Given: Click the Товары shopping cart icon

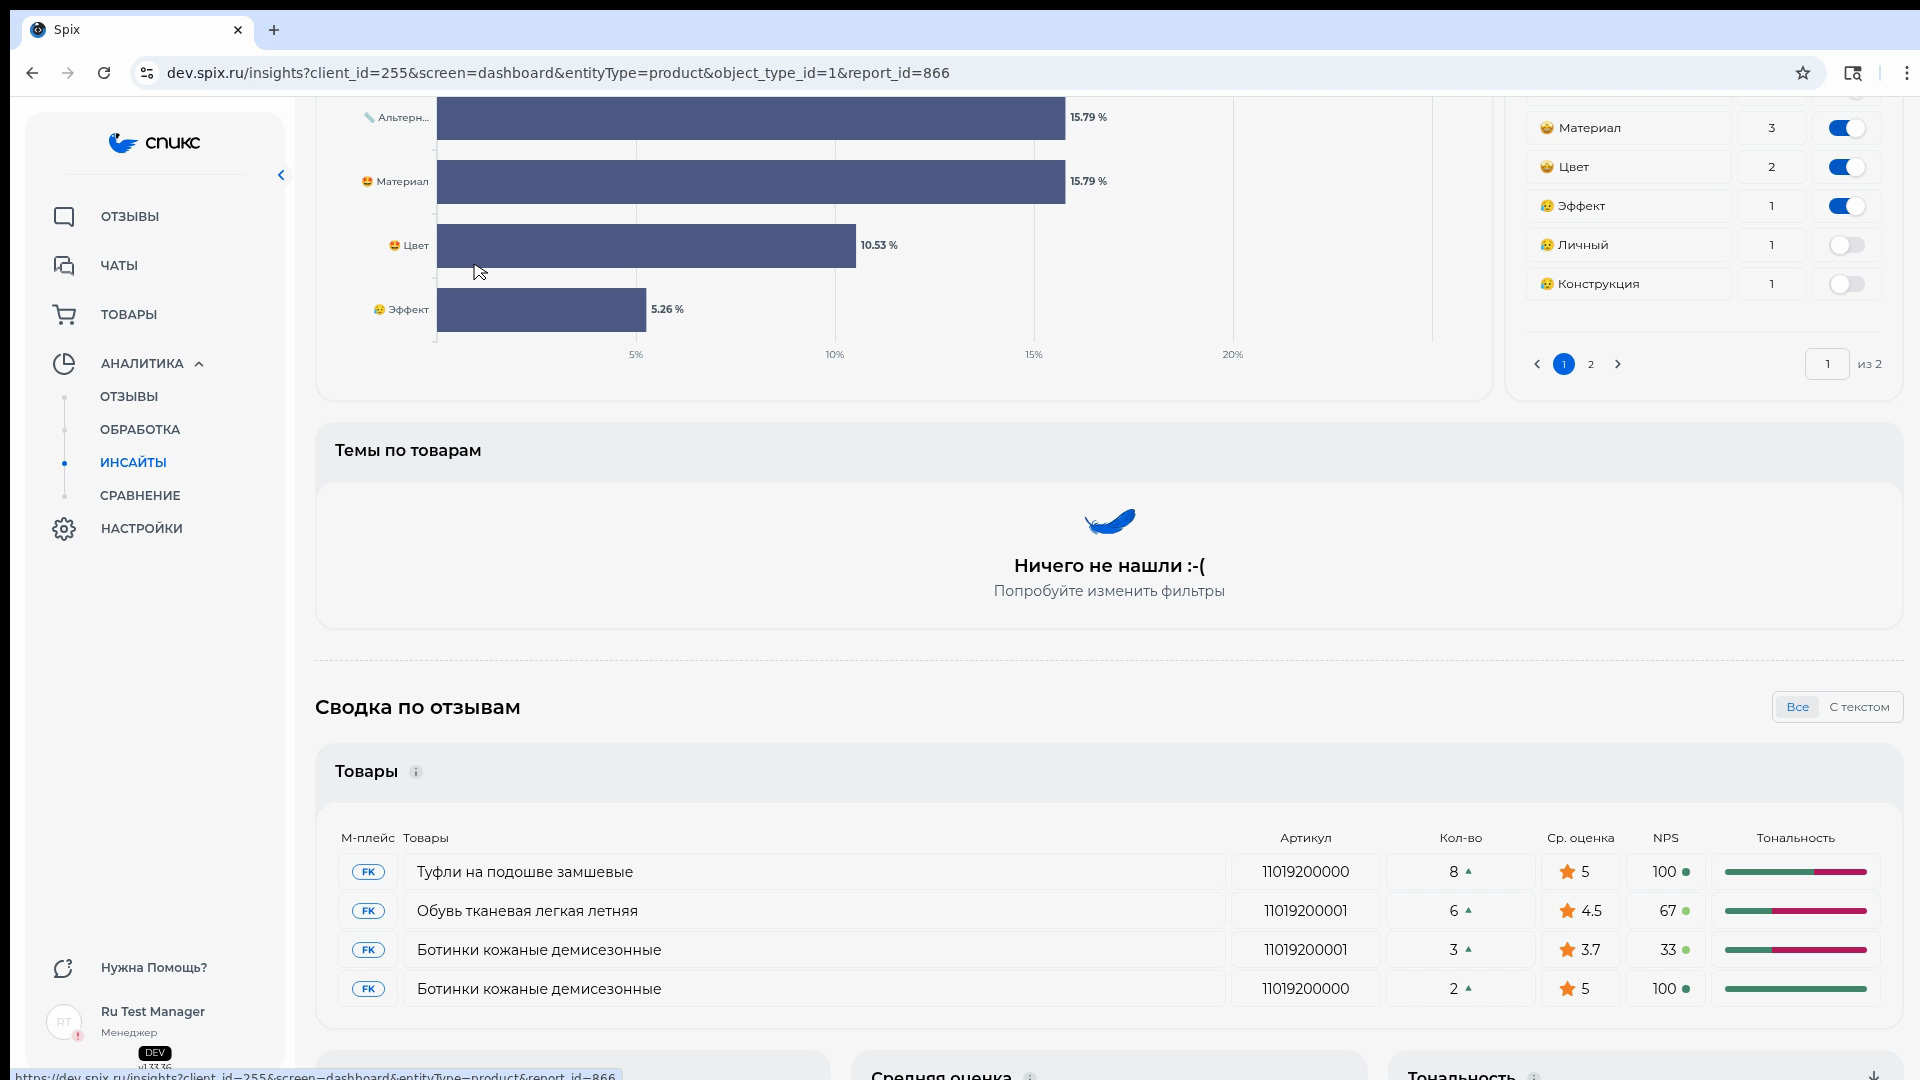Looking at the screenshot, I should [x=64, y=315].
